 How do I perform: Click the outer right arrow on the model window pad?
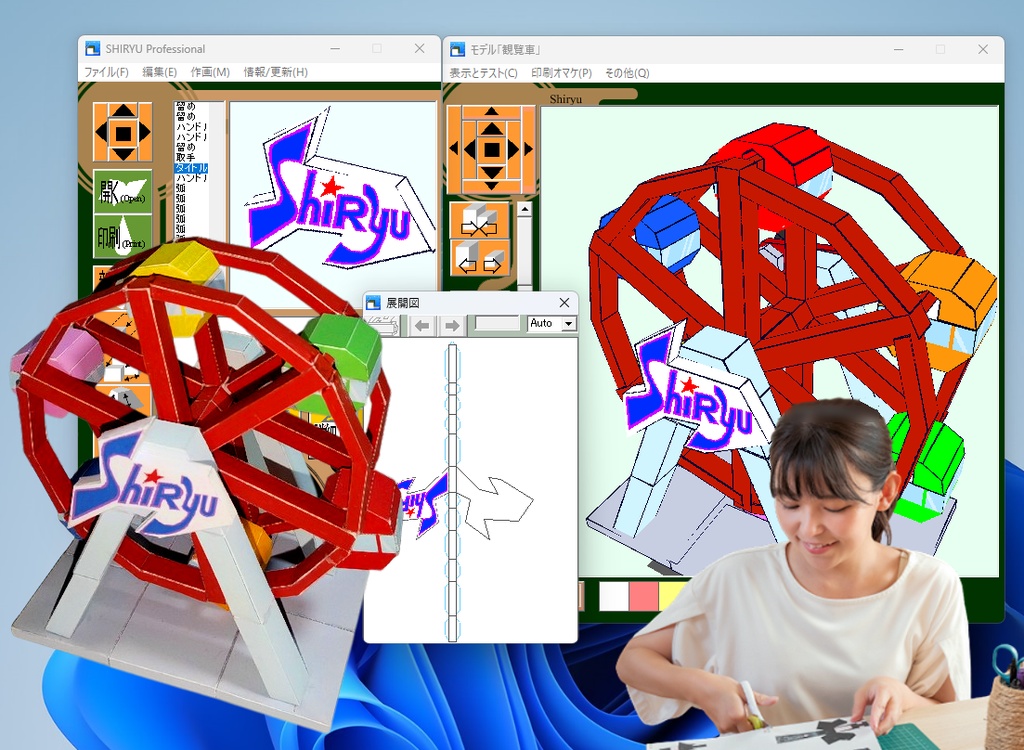coord(528,150)
